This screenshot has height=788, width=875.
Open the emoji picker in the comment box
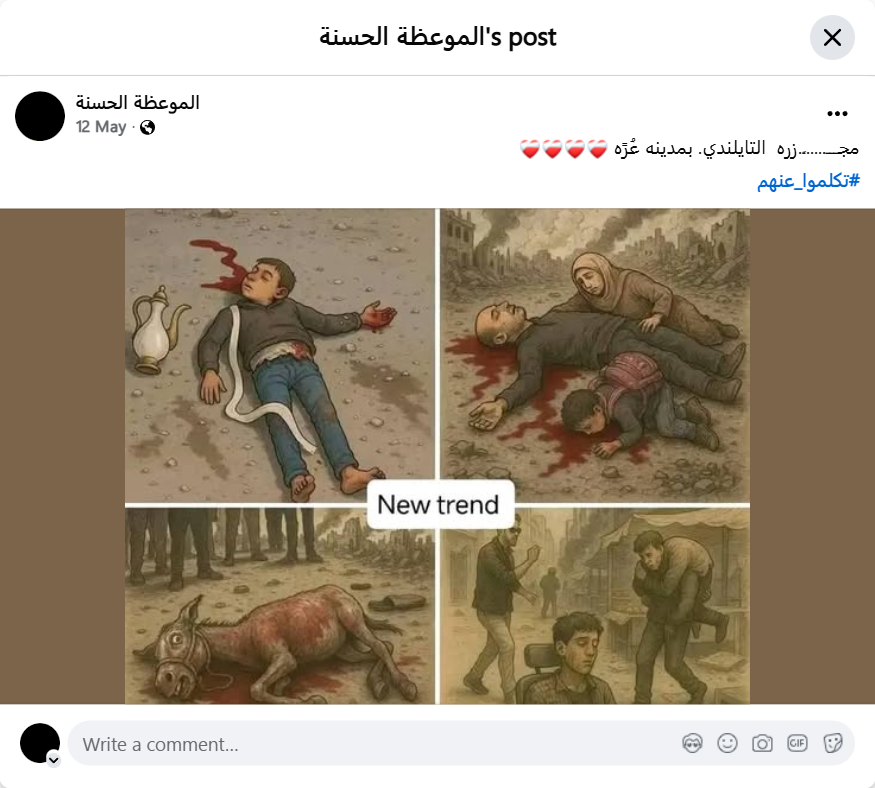tap(727, 743)
